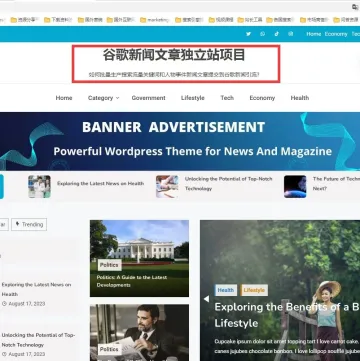The image size is (360, 361).
Task: Open the marketing bookmarks folder
Action: click(155, 20)
